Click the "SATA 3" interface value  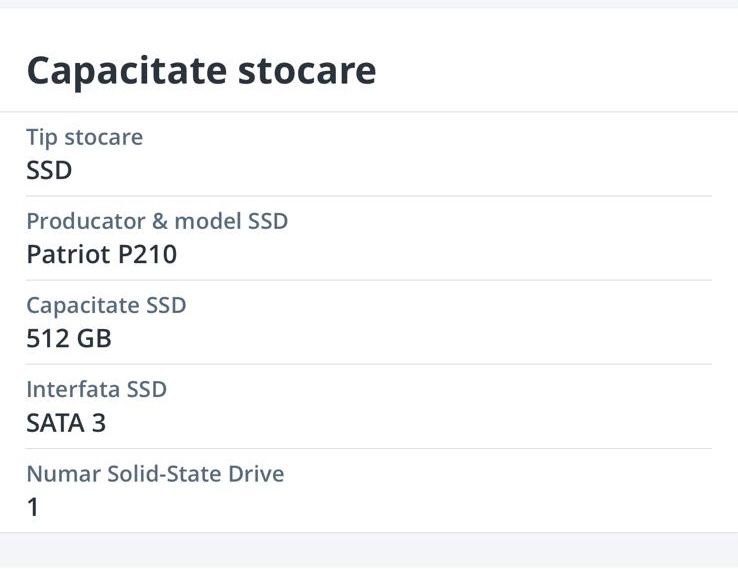[x=66, y=422]
